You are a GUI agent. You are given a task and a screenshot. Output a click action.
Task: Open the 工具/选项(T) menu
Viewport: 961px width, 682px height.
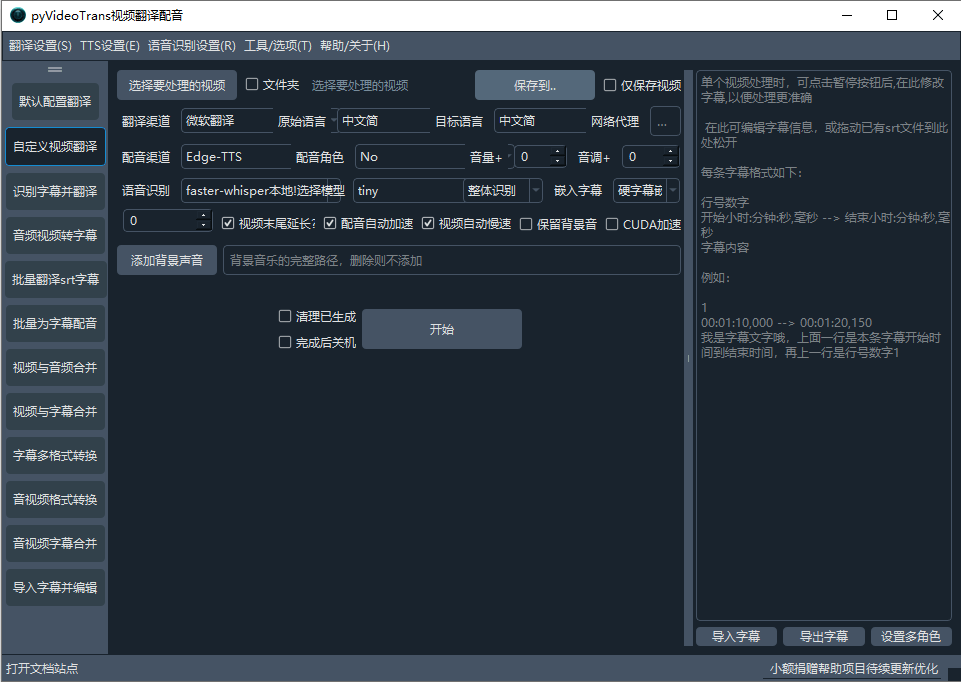[278, 46]
